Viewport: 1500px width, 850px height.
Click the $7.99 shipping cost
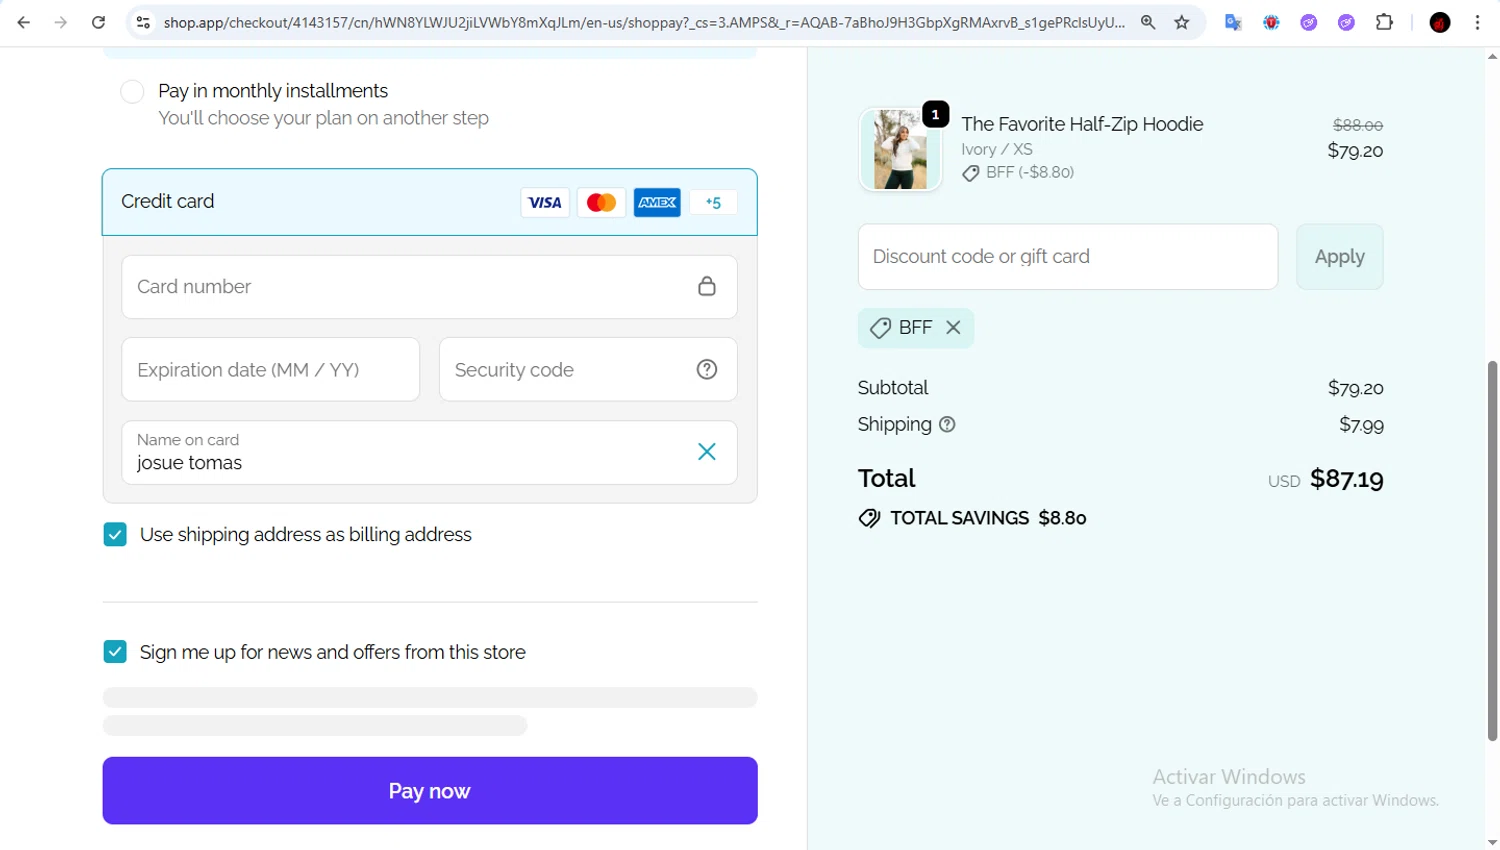tap(1362, 425)
